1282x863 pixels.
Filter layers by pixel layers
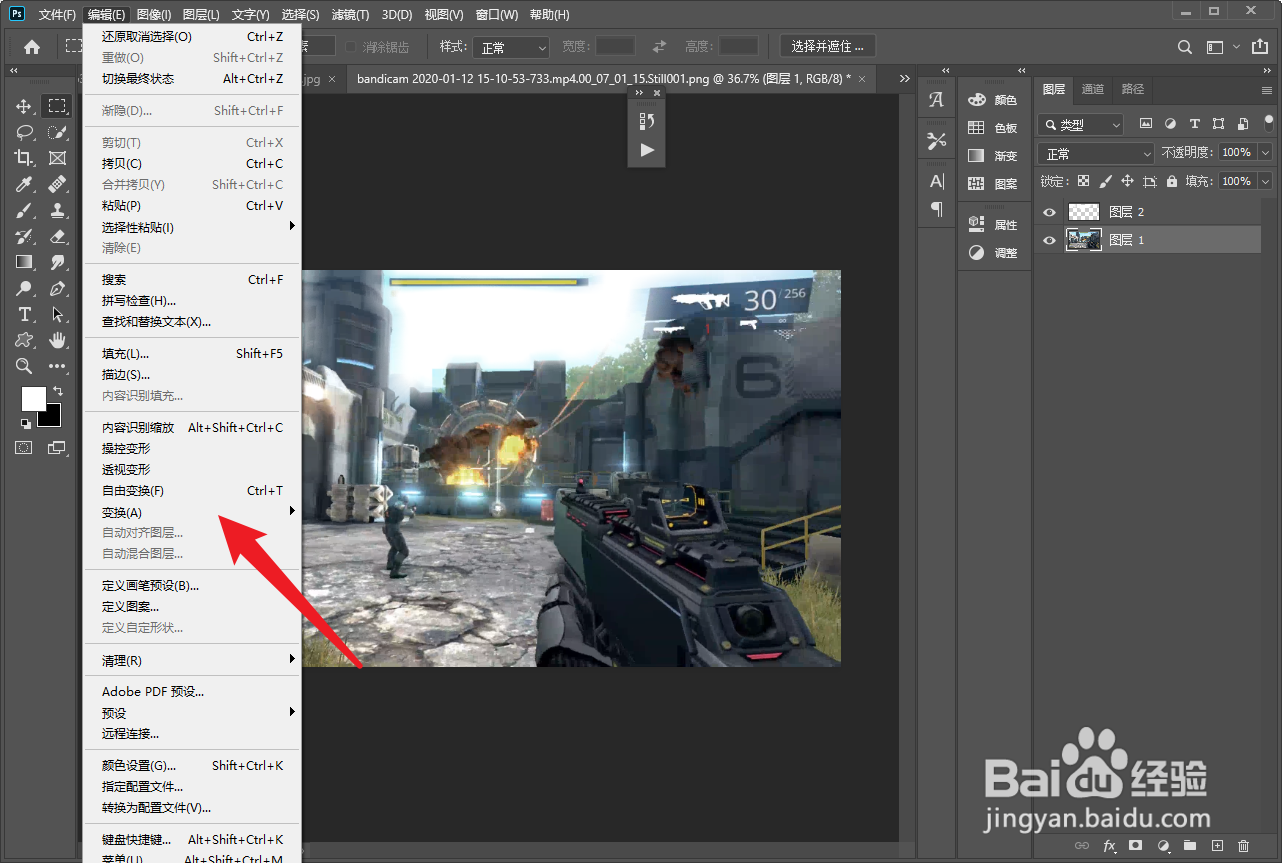point(1146,124)
